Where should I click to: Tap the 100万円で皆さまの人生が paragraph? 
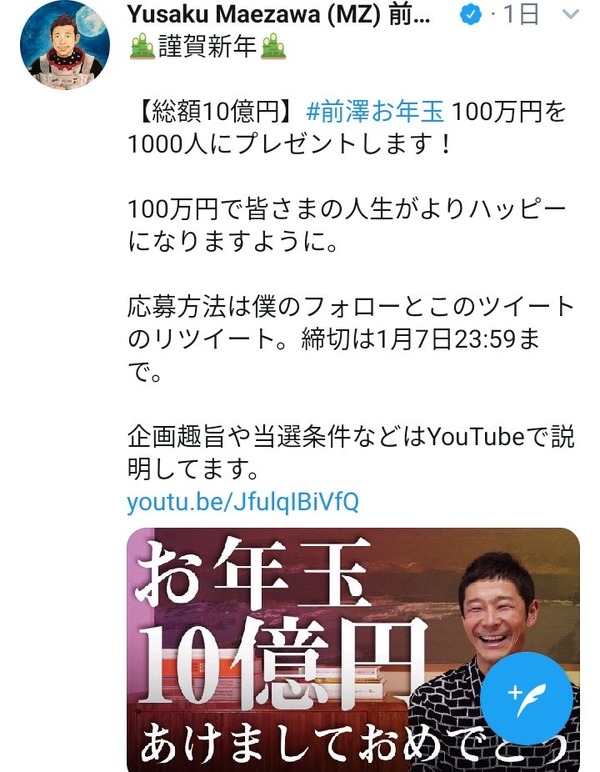coord(347,225)
